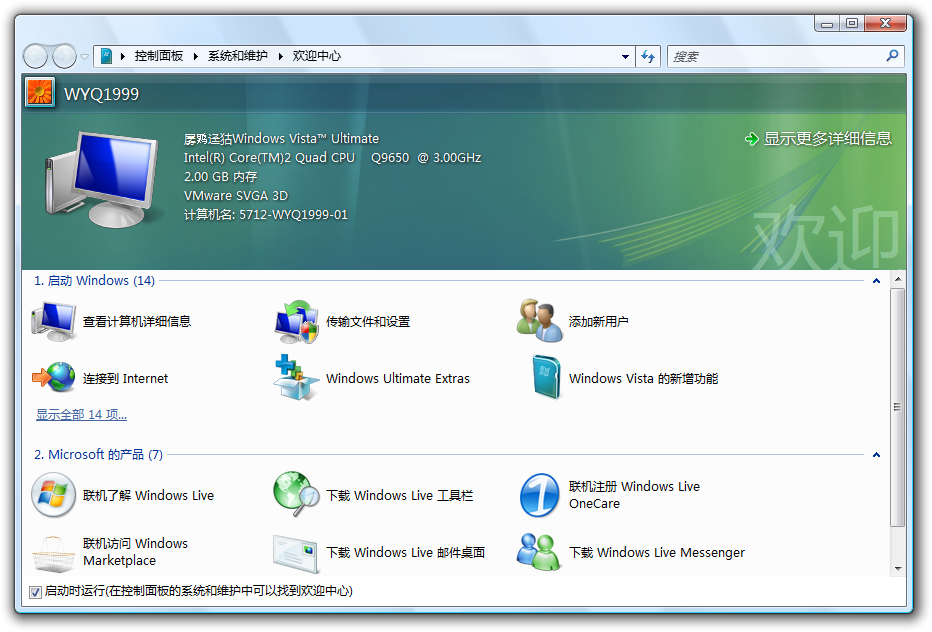Open the 查看计算机详细信息 computer icon
Viewport: 932px width, 632px height.
tap(53, 322)
